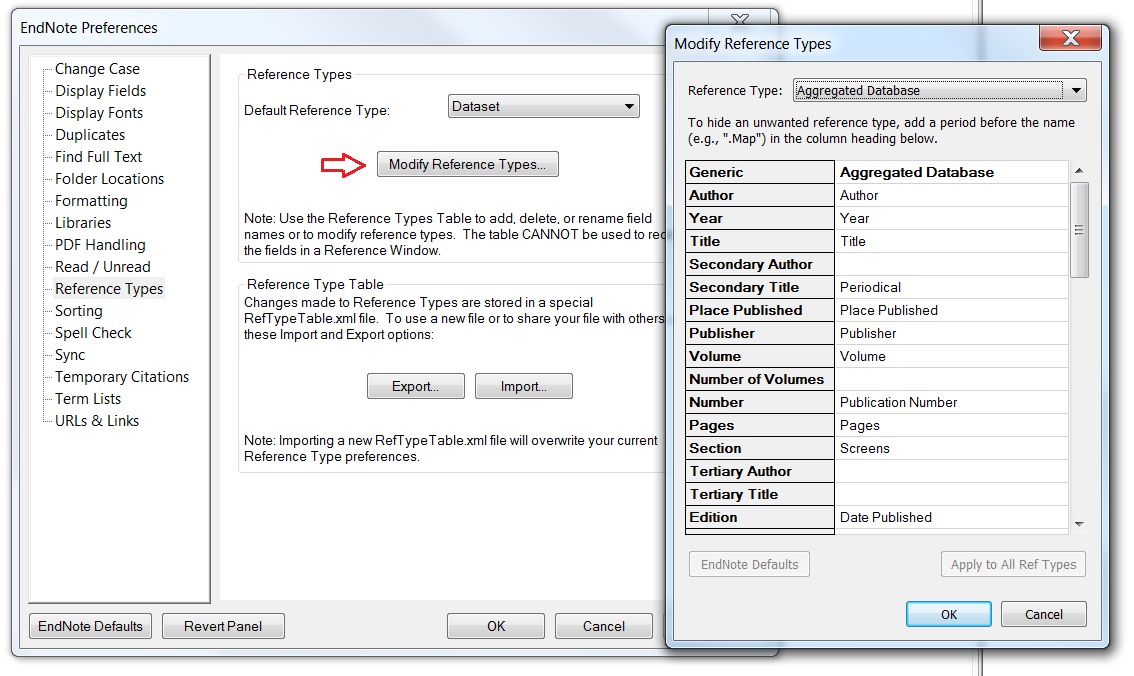
Task: Go to PDF Handling preferences
Action: [x=100, y=245]
